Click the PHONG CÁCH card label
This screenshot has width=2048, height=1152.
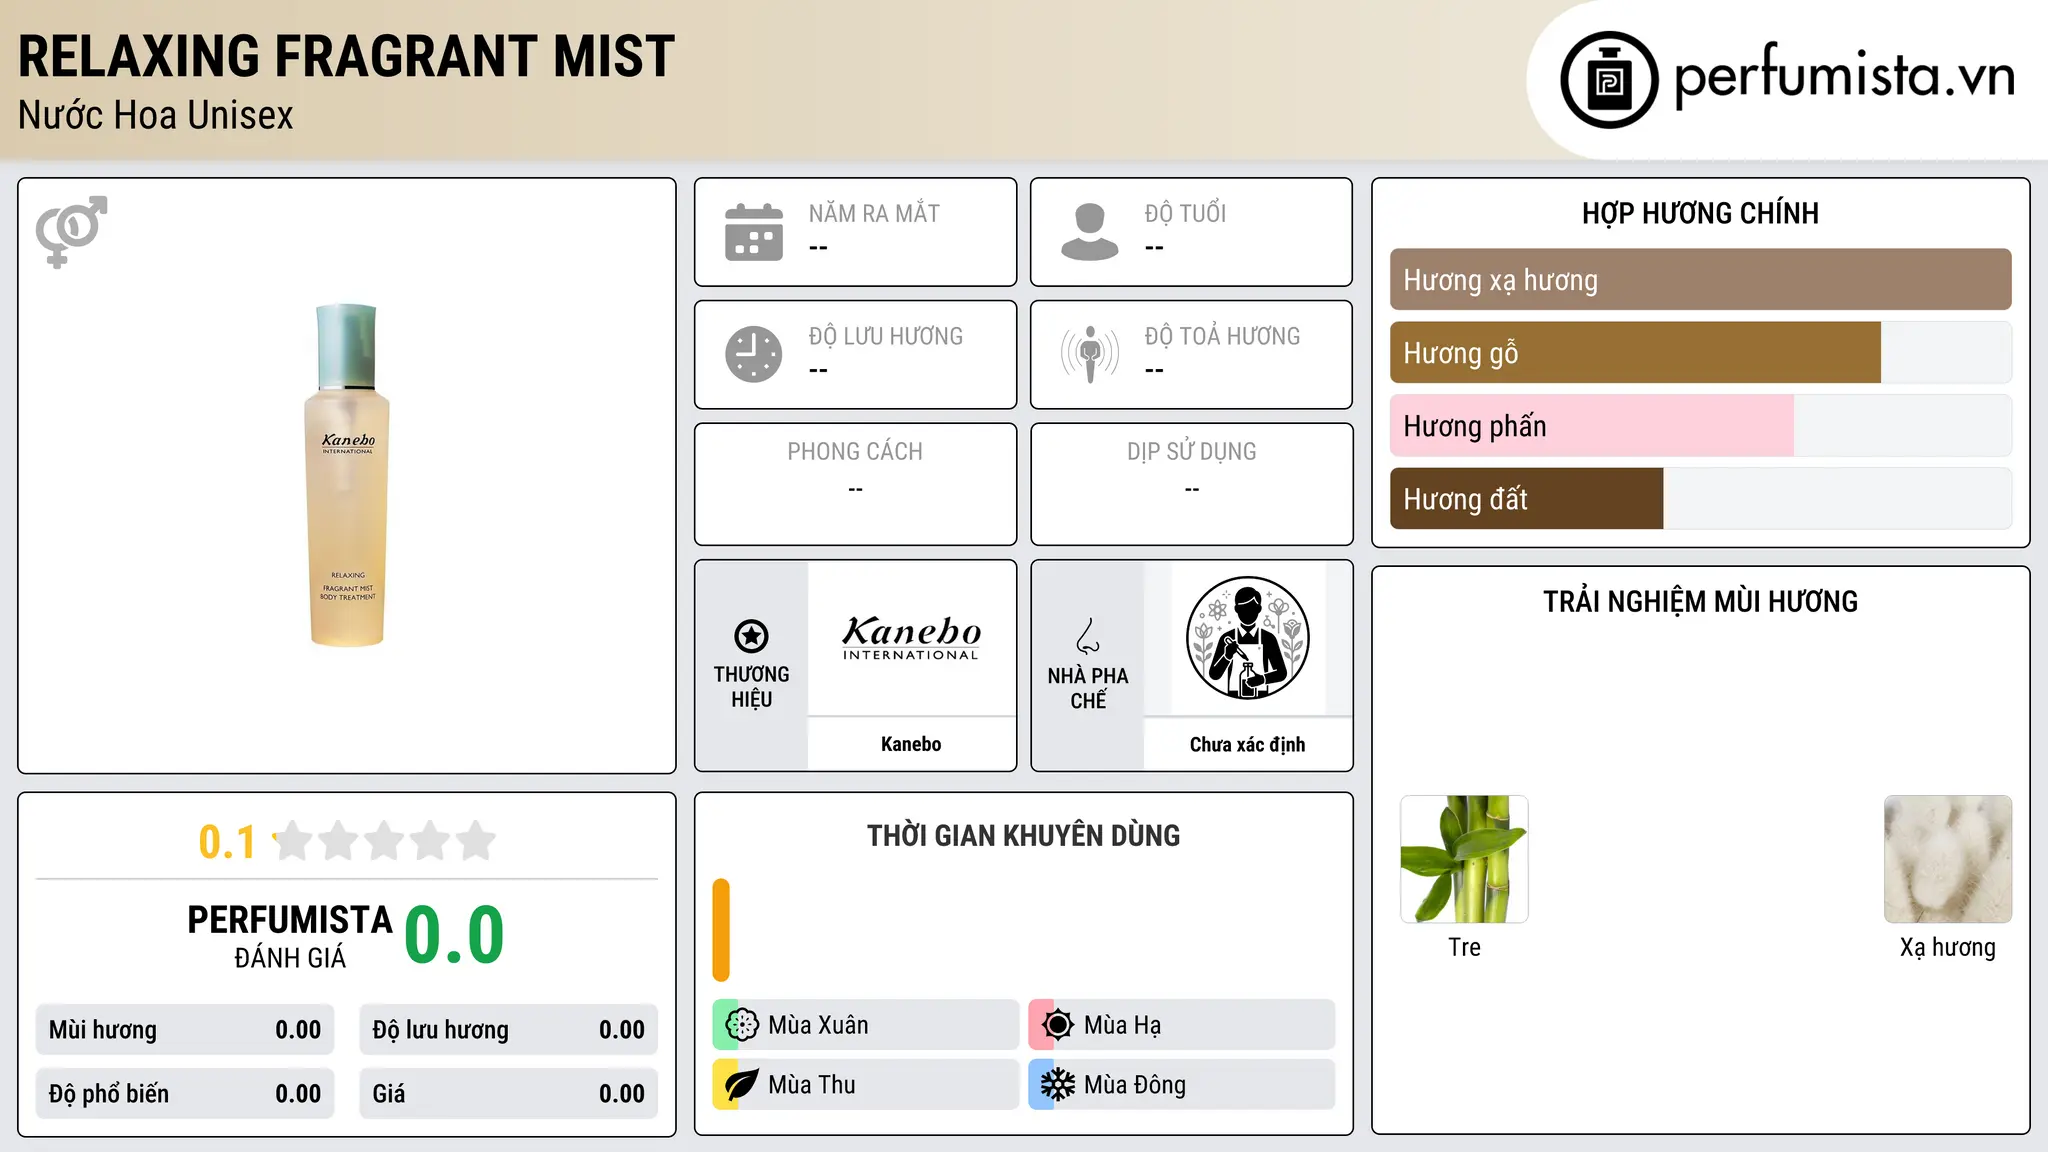[855, 452]
